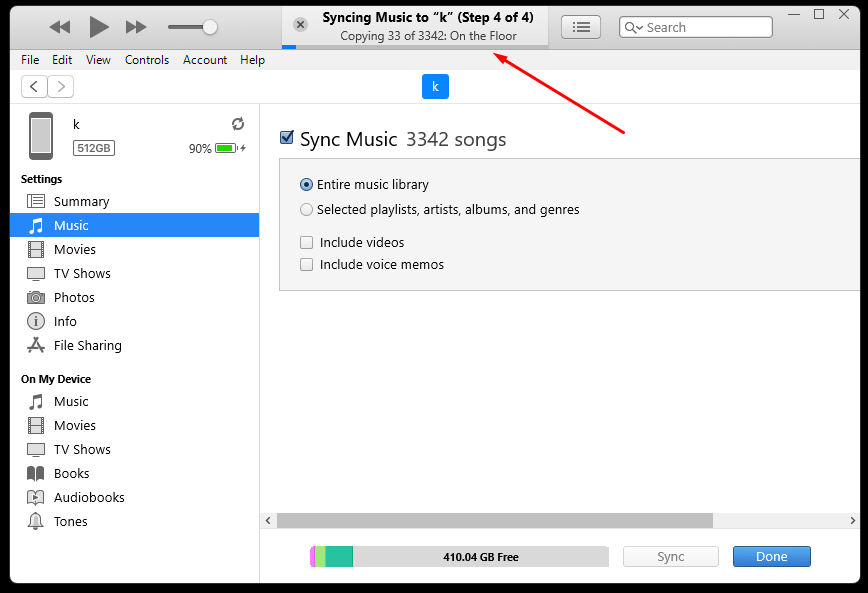Click the sync status spinning arrows icon
The image size is (868, 593).
point(238,124)
